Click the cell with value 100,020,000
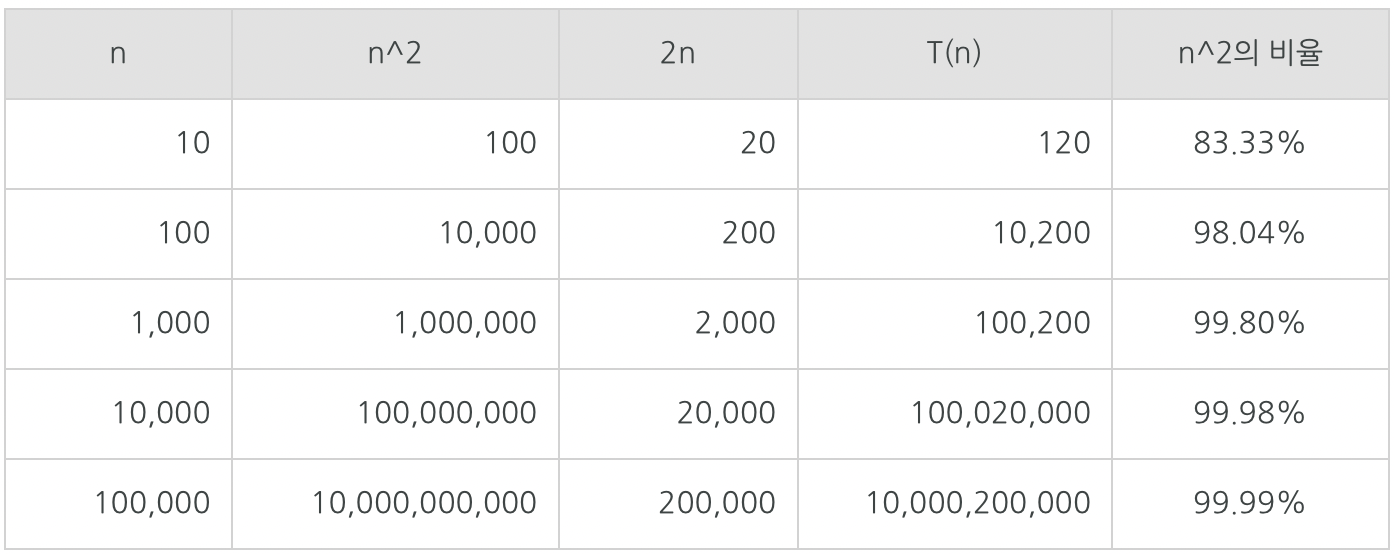The image size is (1394, 554). tap(998, 413)
